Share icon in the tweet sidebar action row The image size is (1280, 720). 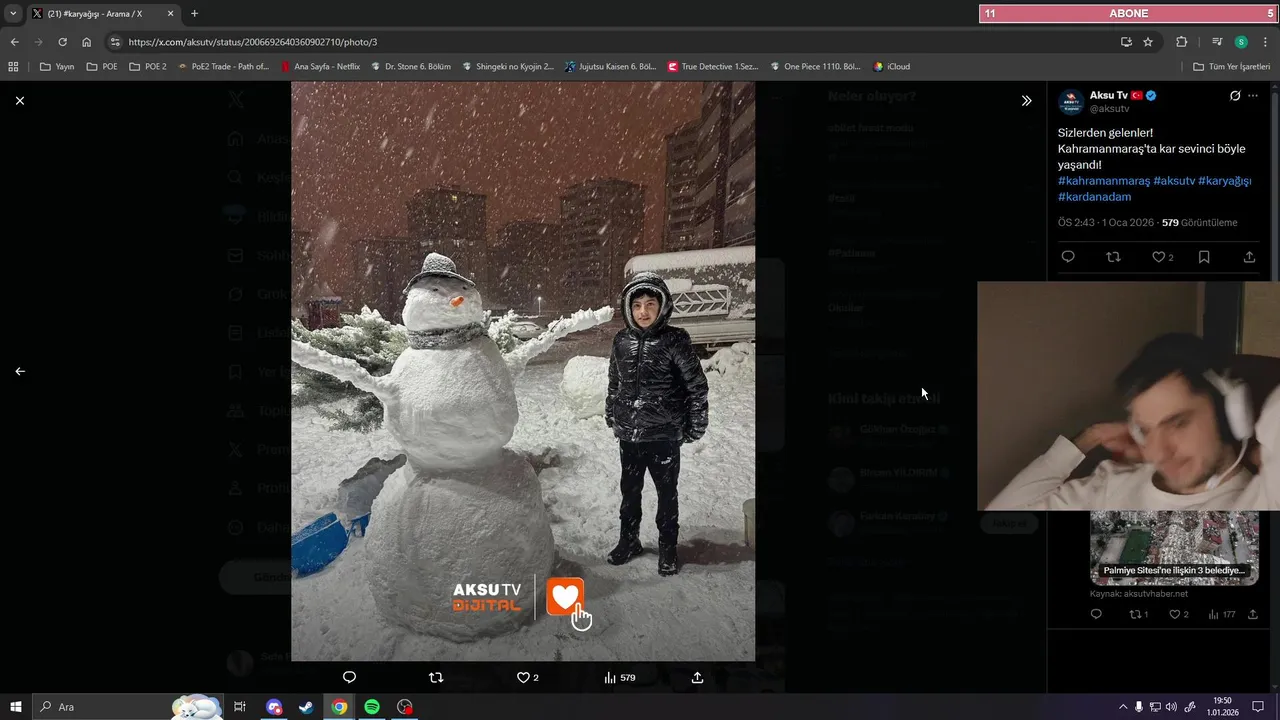coord(1249,257)
